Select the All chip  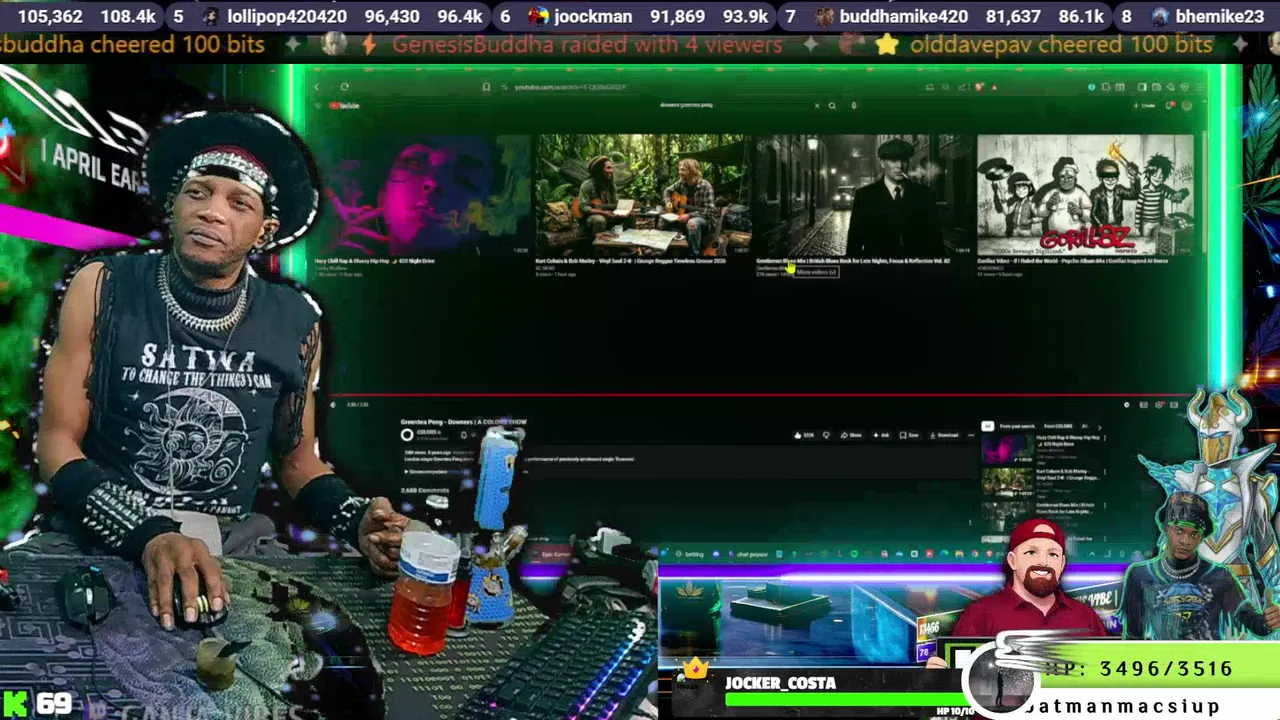[987, 426]
